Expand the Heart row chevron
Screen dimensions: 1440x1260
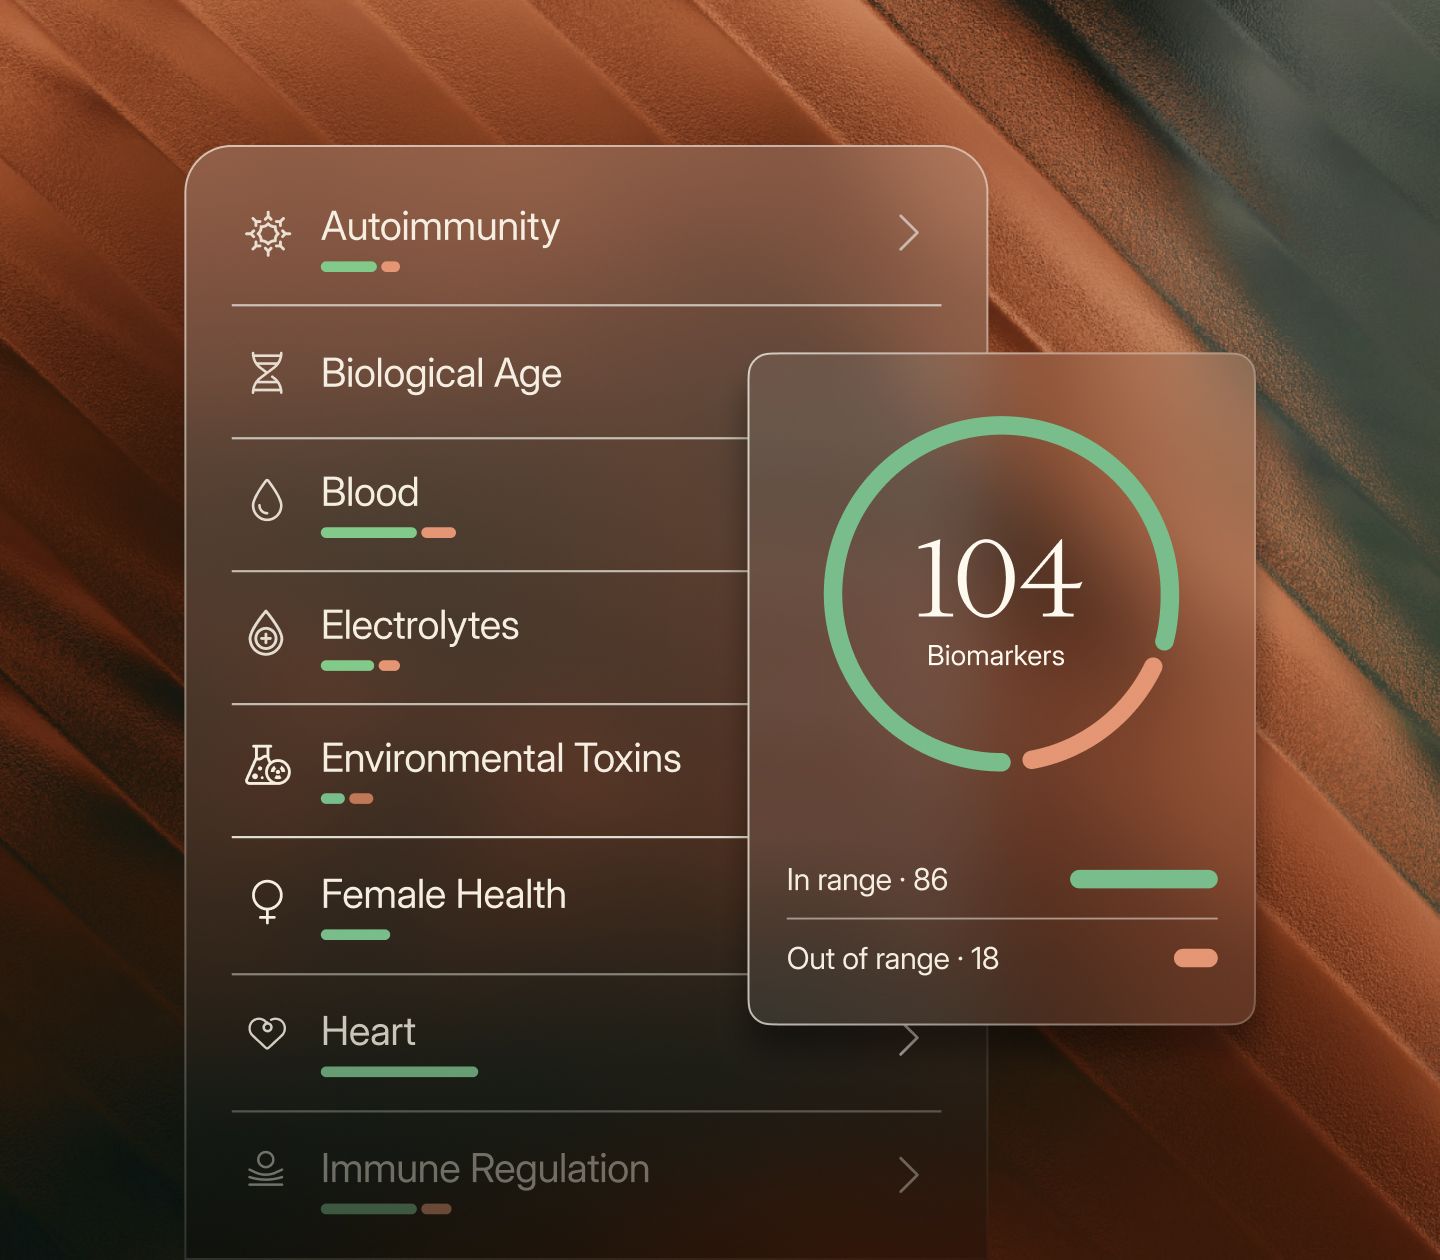coord(908,1040)
